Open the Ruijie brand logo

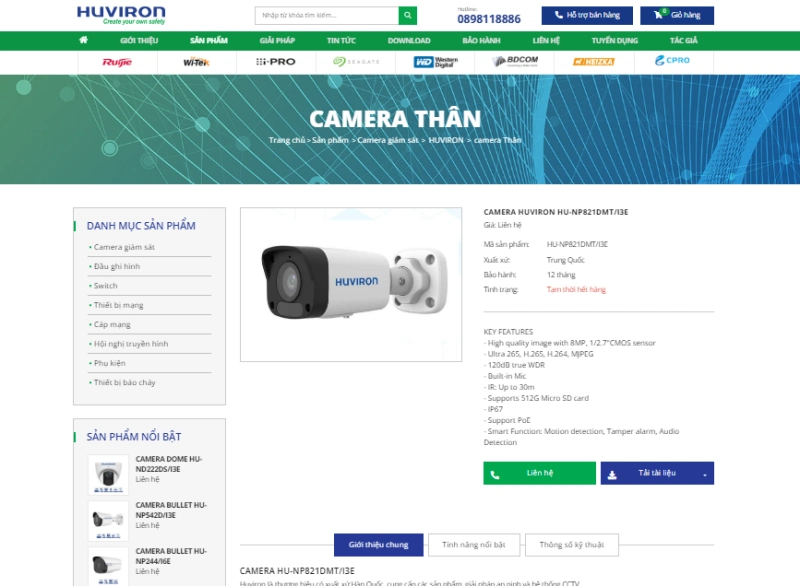(117, 62)
